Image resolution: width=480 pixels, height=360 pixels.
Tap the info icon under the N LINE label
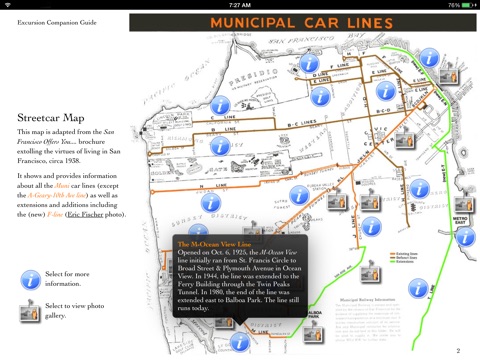(211, 203)
